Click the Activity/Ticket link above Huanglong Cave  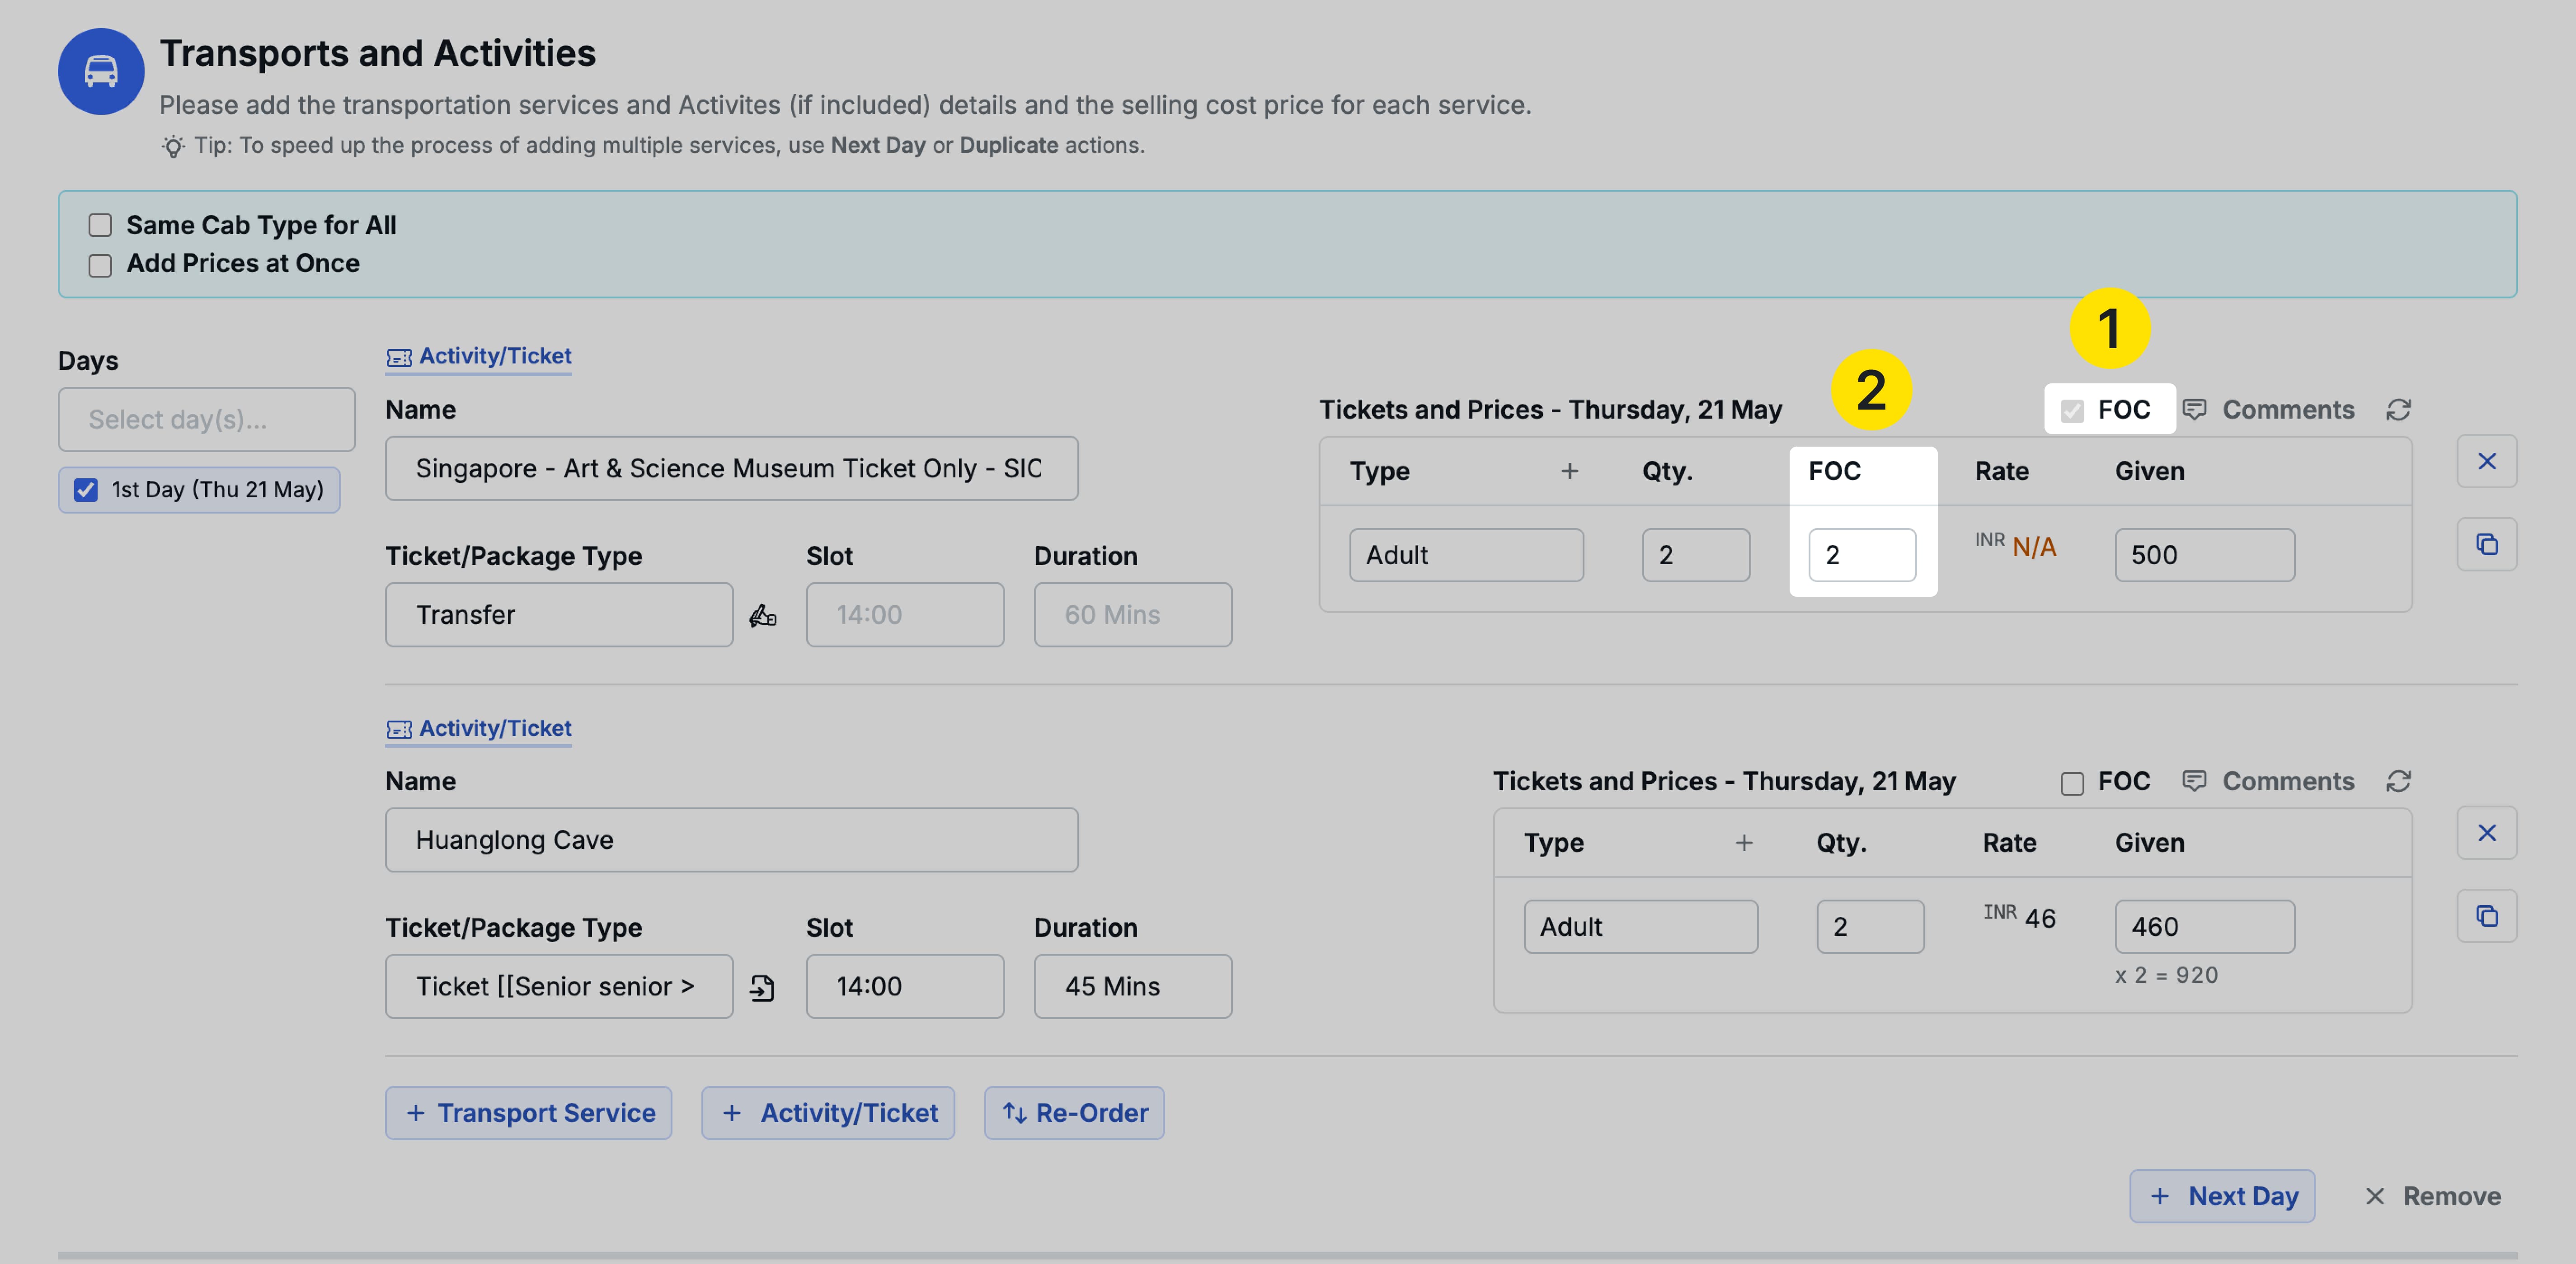tap(479, 729)
